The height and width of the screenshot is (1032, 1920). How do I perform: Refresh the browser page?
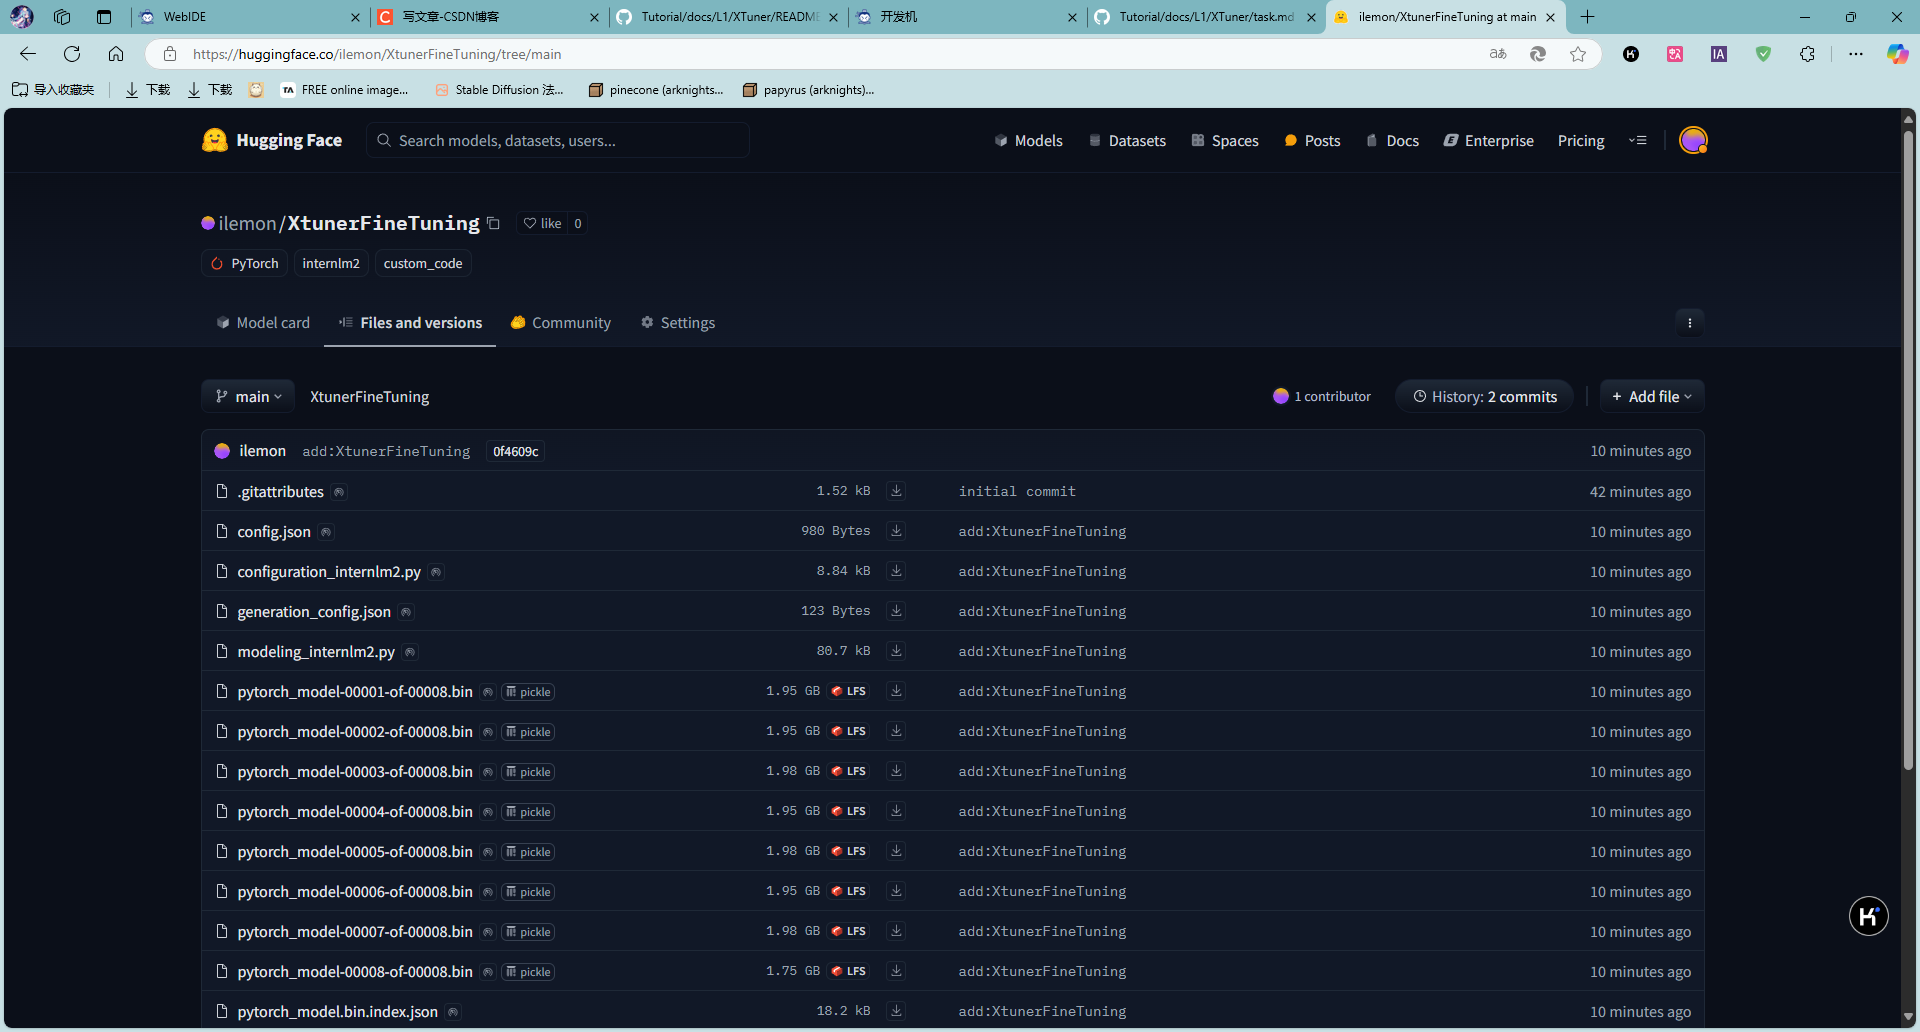[72, 54]
